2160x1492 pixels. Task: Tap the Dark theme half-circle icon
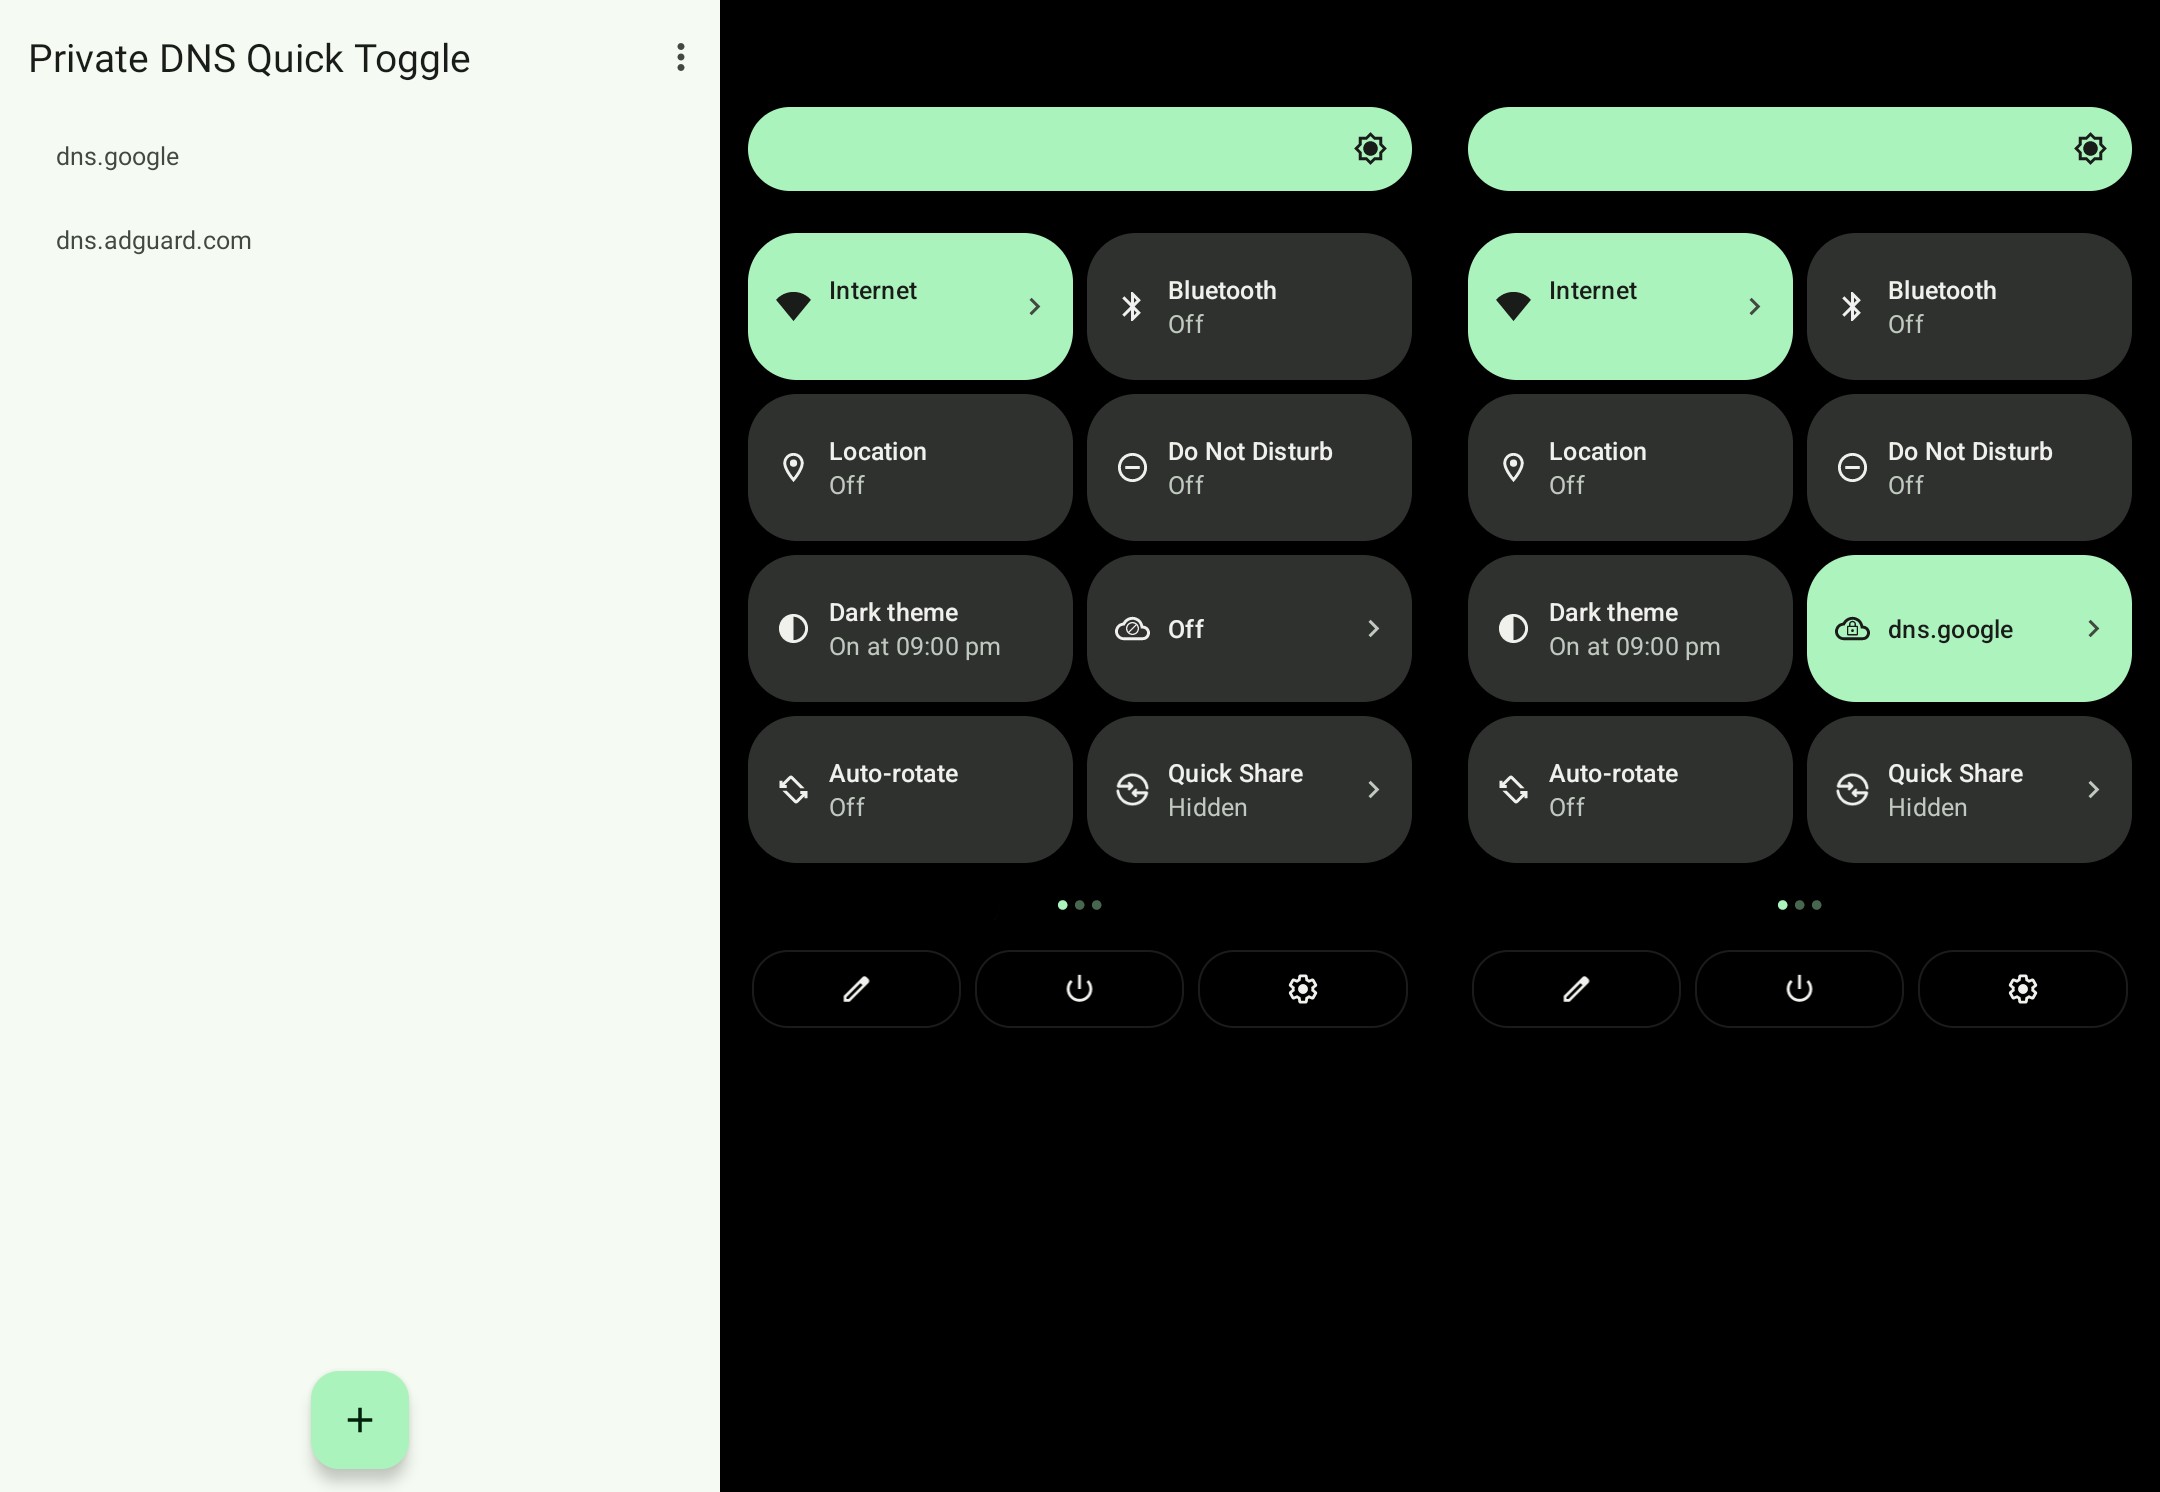pyautogui.click(x=794, y=627)
